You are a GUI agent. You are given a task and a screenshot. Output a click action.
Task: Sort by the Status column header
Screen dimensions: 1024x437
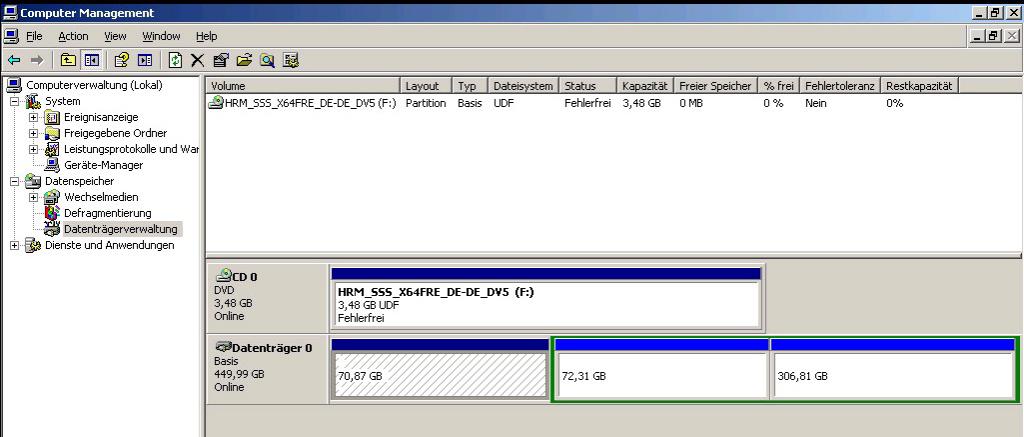coord(588,86)
